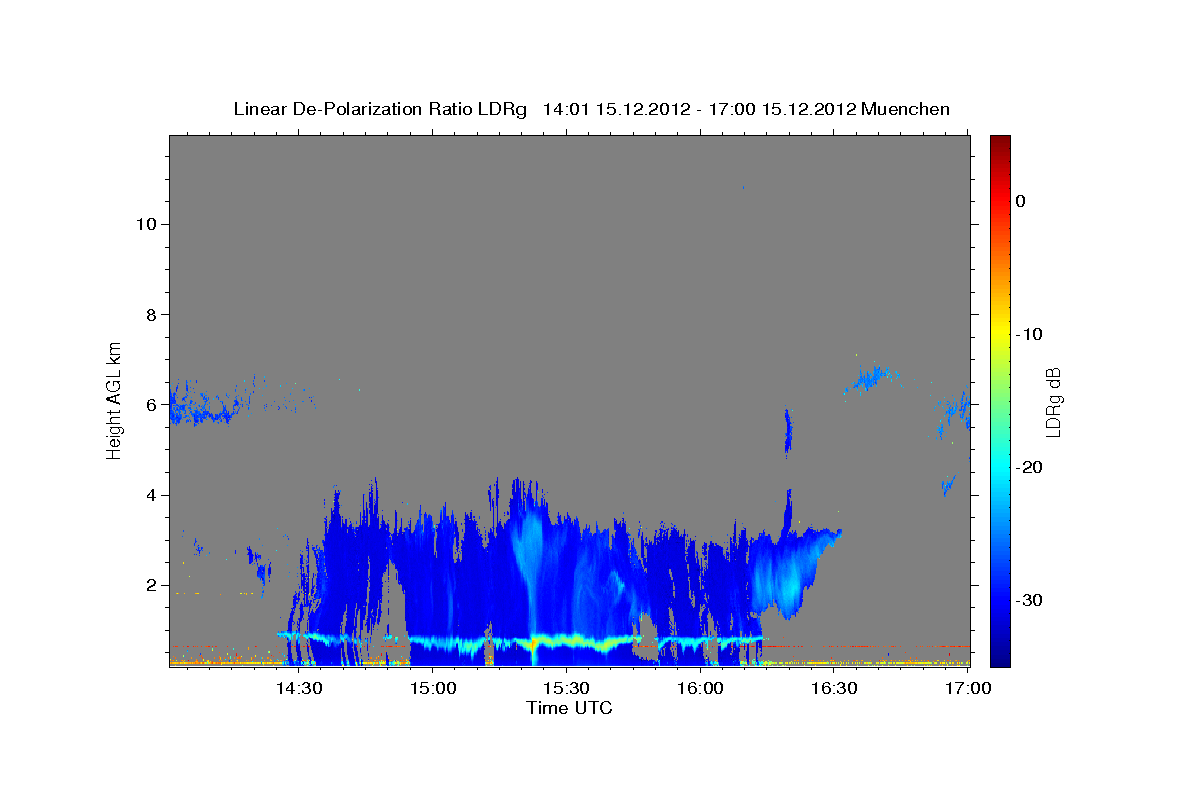1200x800 pixels.
Task: Click the start time '14:01 15.12.2012' in title
Action: 616,109
